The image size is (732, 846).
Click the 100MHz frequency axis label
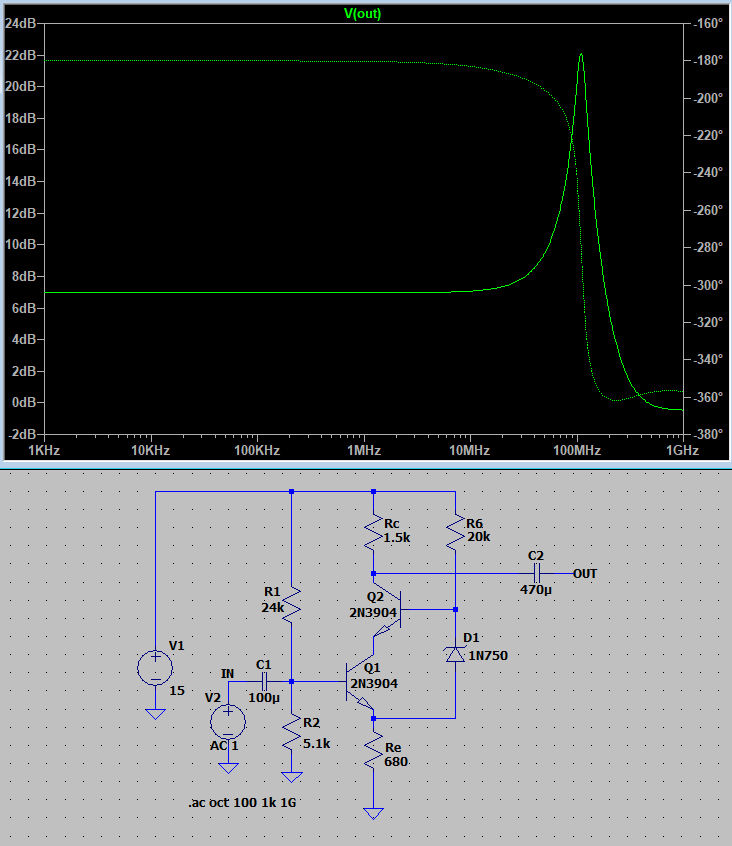(576, 451)
